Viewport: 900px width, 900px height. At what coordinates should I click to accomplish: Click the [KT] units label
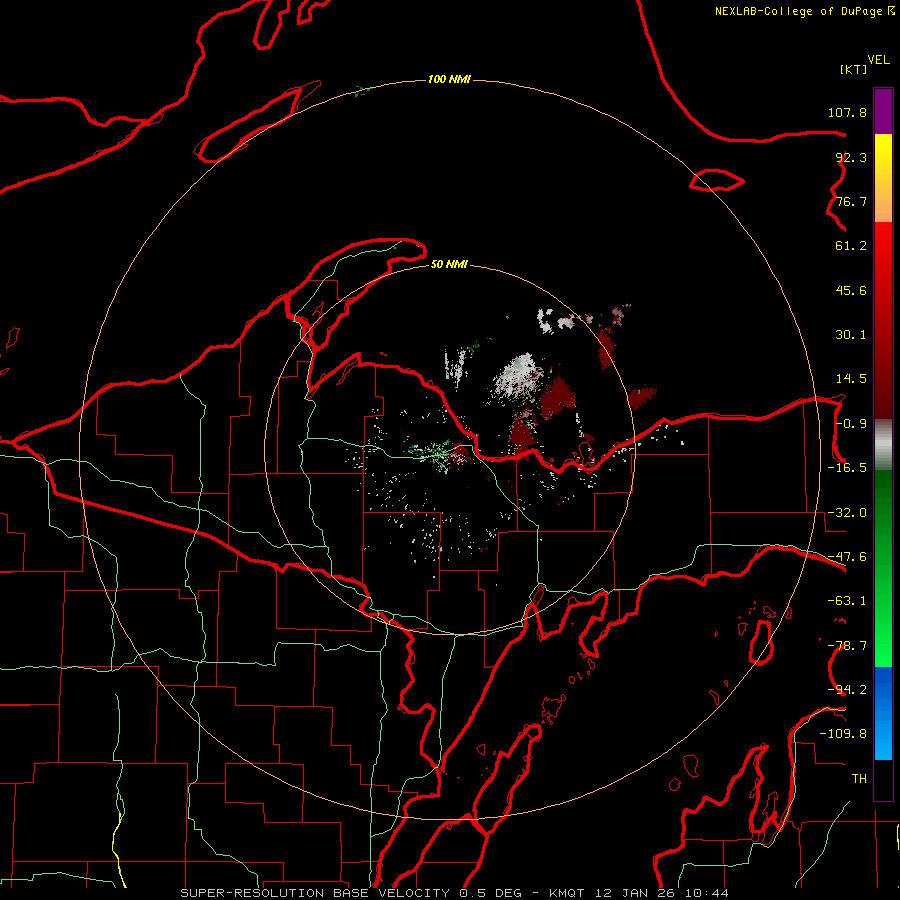(854, 69)
